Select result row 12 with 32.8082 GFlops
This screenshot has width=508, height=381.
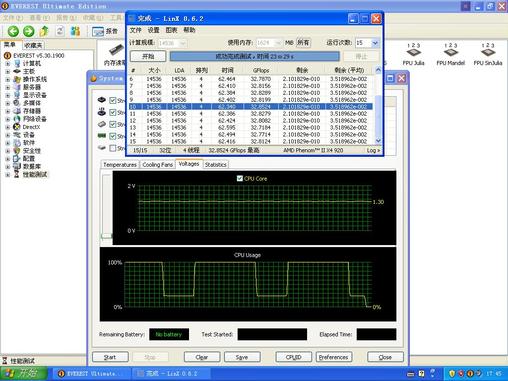pos(251,121)
